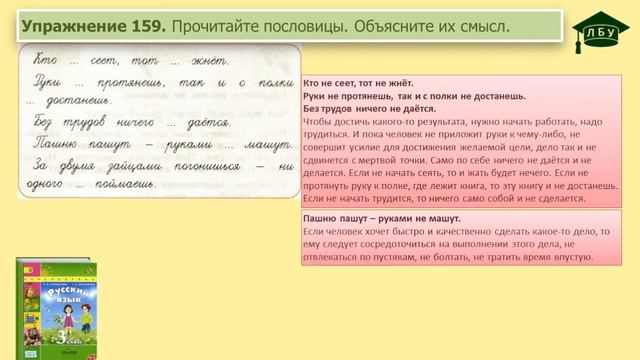Click the bold answer 'Без трудов ничего не даётся.'
This screenshot has width=640, height=360.
tap(369, 109)
